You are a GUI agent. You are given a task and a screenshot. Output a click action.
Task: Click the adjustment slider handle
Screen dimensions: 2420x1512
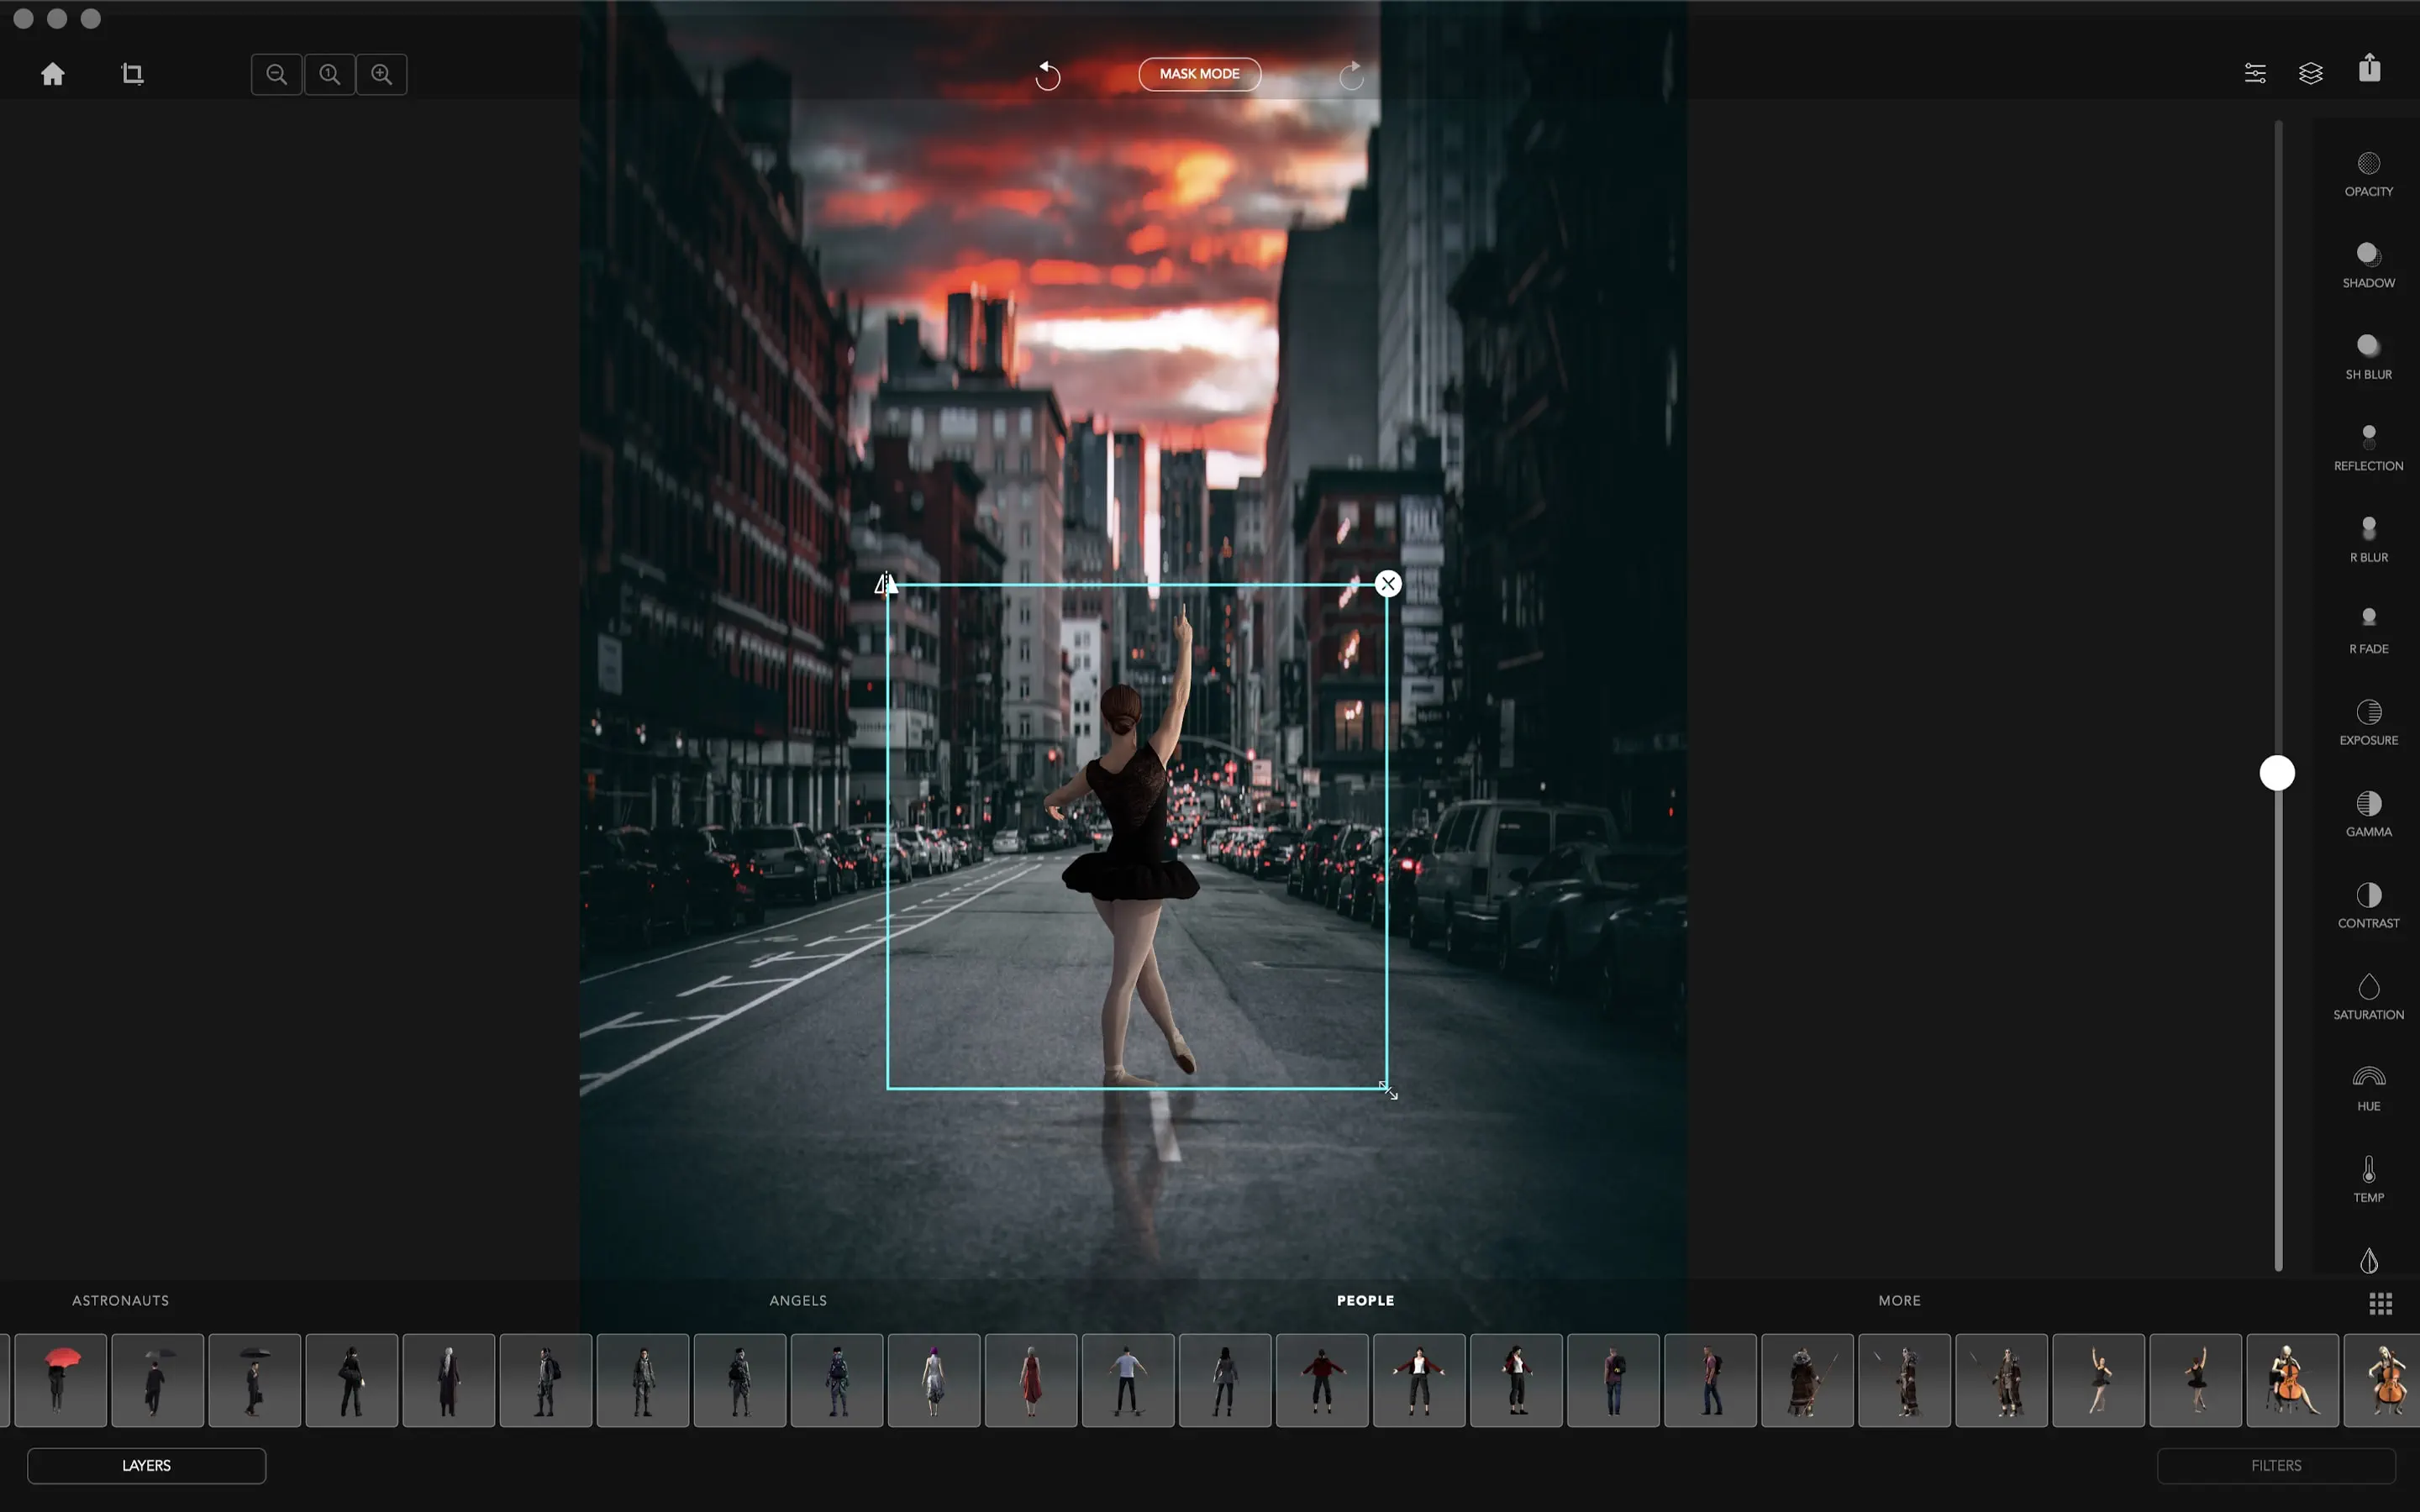click(x=2277, y=773)
